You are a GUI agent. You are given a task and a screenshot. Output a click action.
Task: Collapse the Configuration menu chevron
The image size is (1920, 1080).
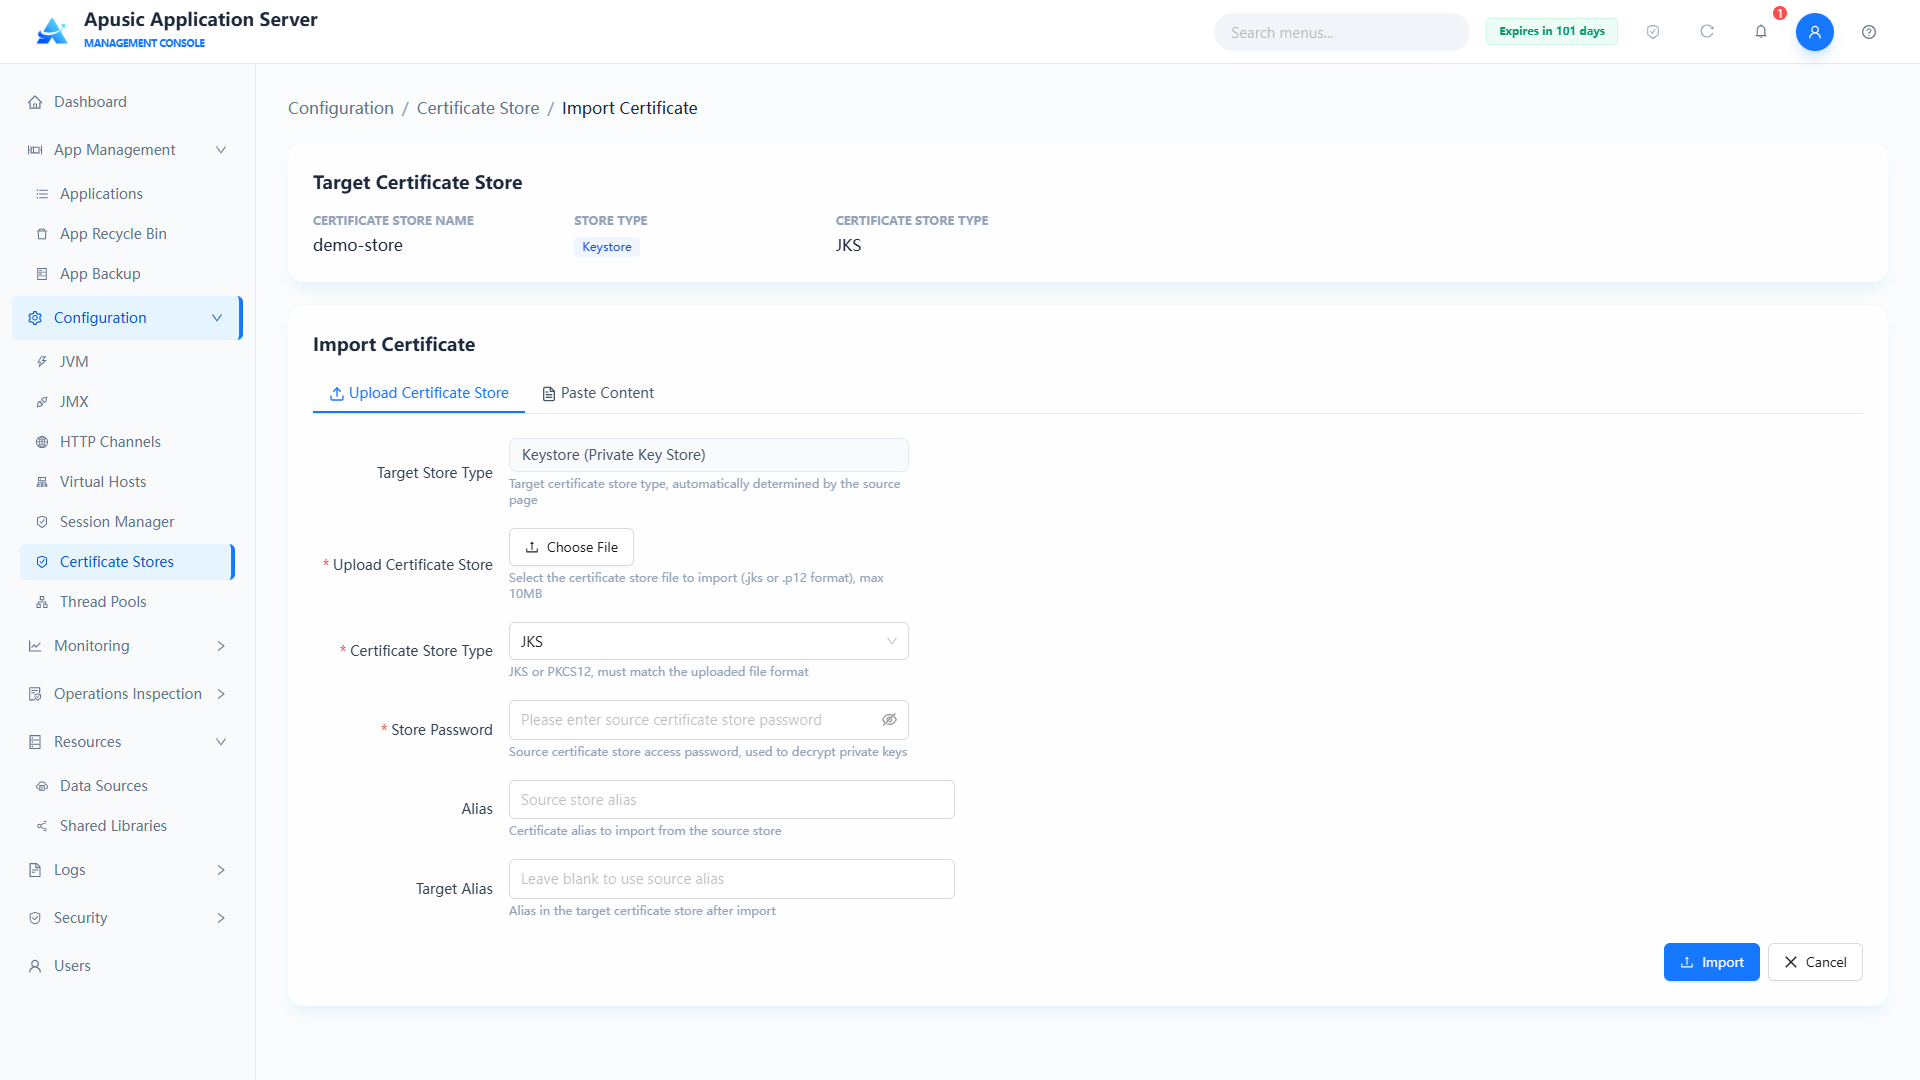[217, 318]
